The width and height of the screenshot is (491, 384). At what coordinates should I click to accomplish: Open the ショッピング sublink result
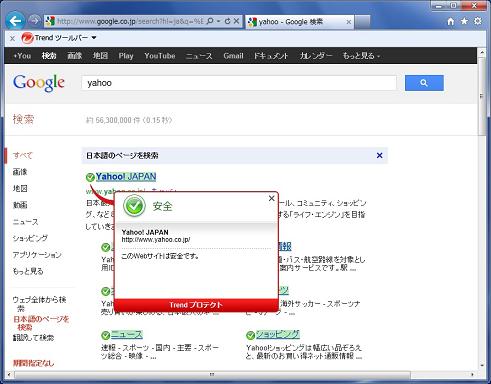click(278, 334)
